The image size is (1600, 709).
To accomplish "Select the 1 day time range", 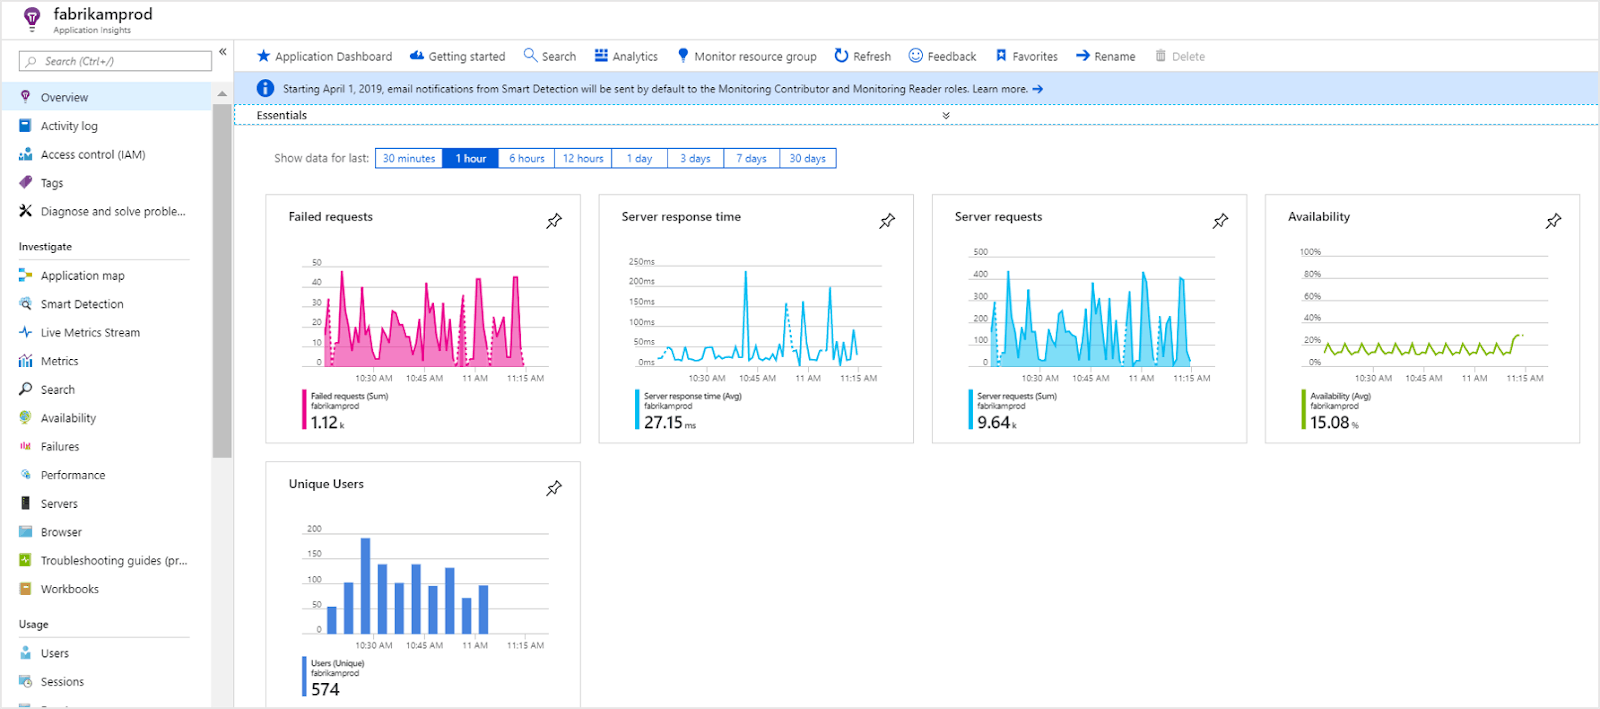I will (x=639, y=158).
